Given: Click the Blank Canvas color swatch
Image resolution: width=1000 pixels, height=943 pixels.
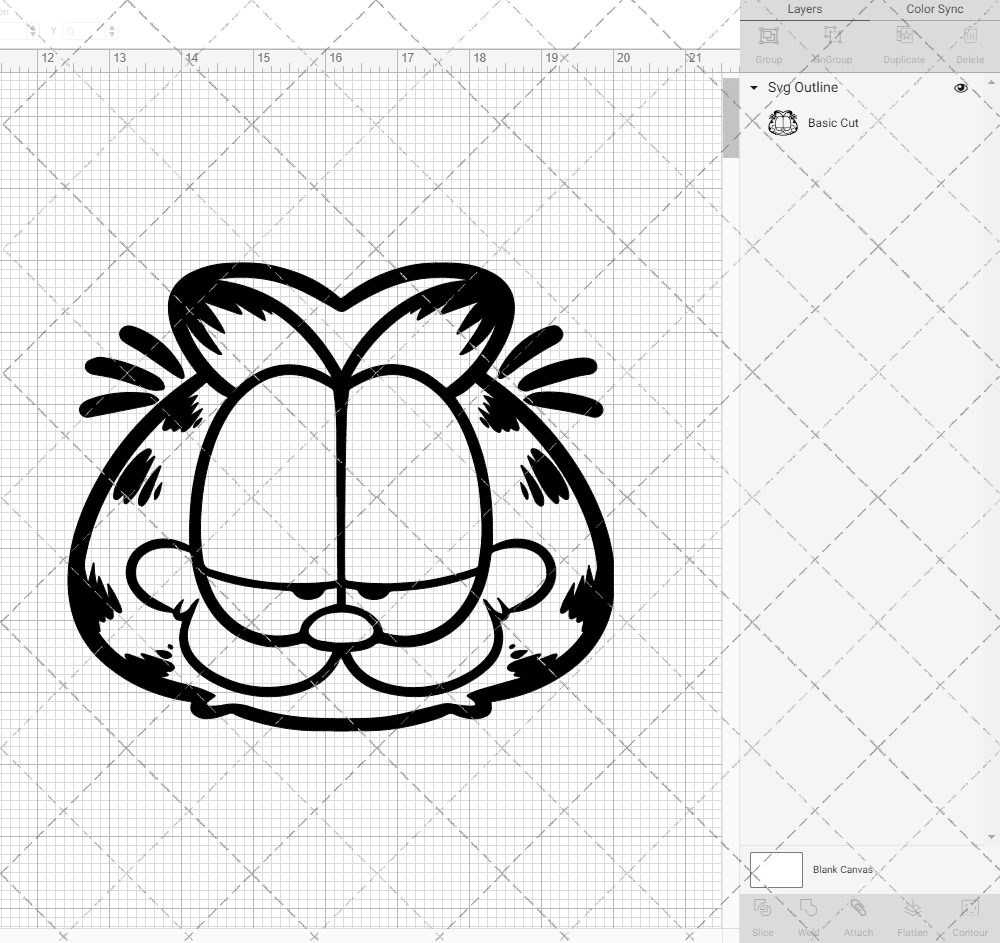Looking at the screenshot, I should click(776, 869).
